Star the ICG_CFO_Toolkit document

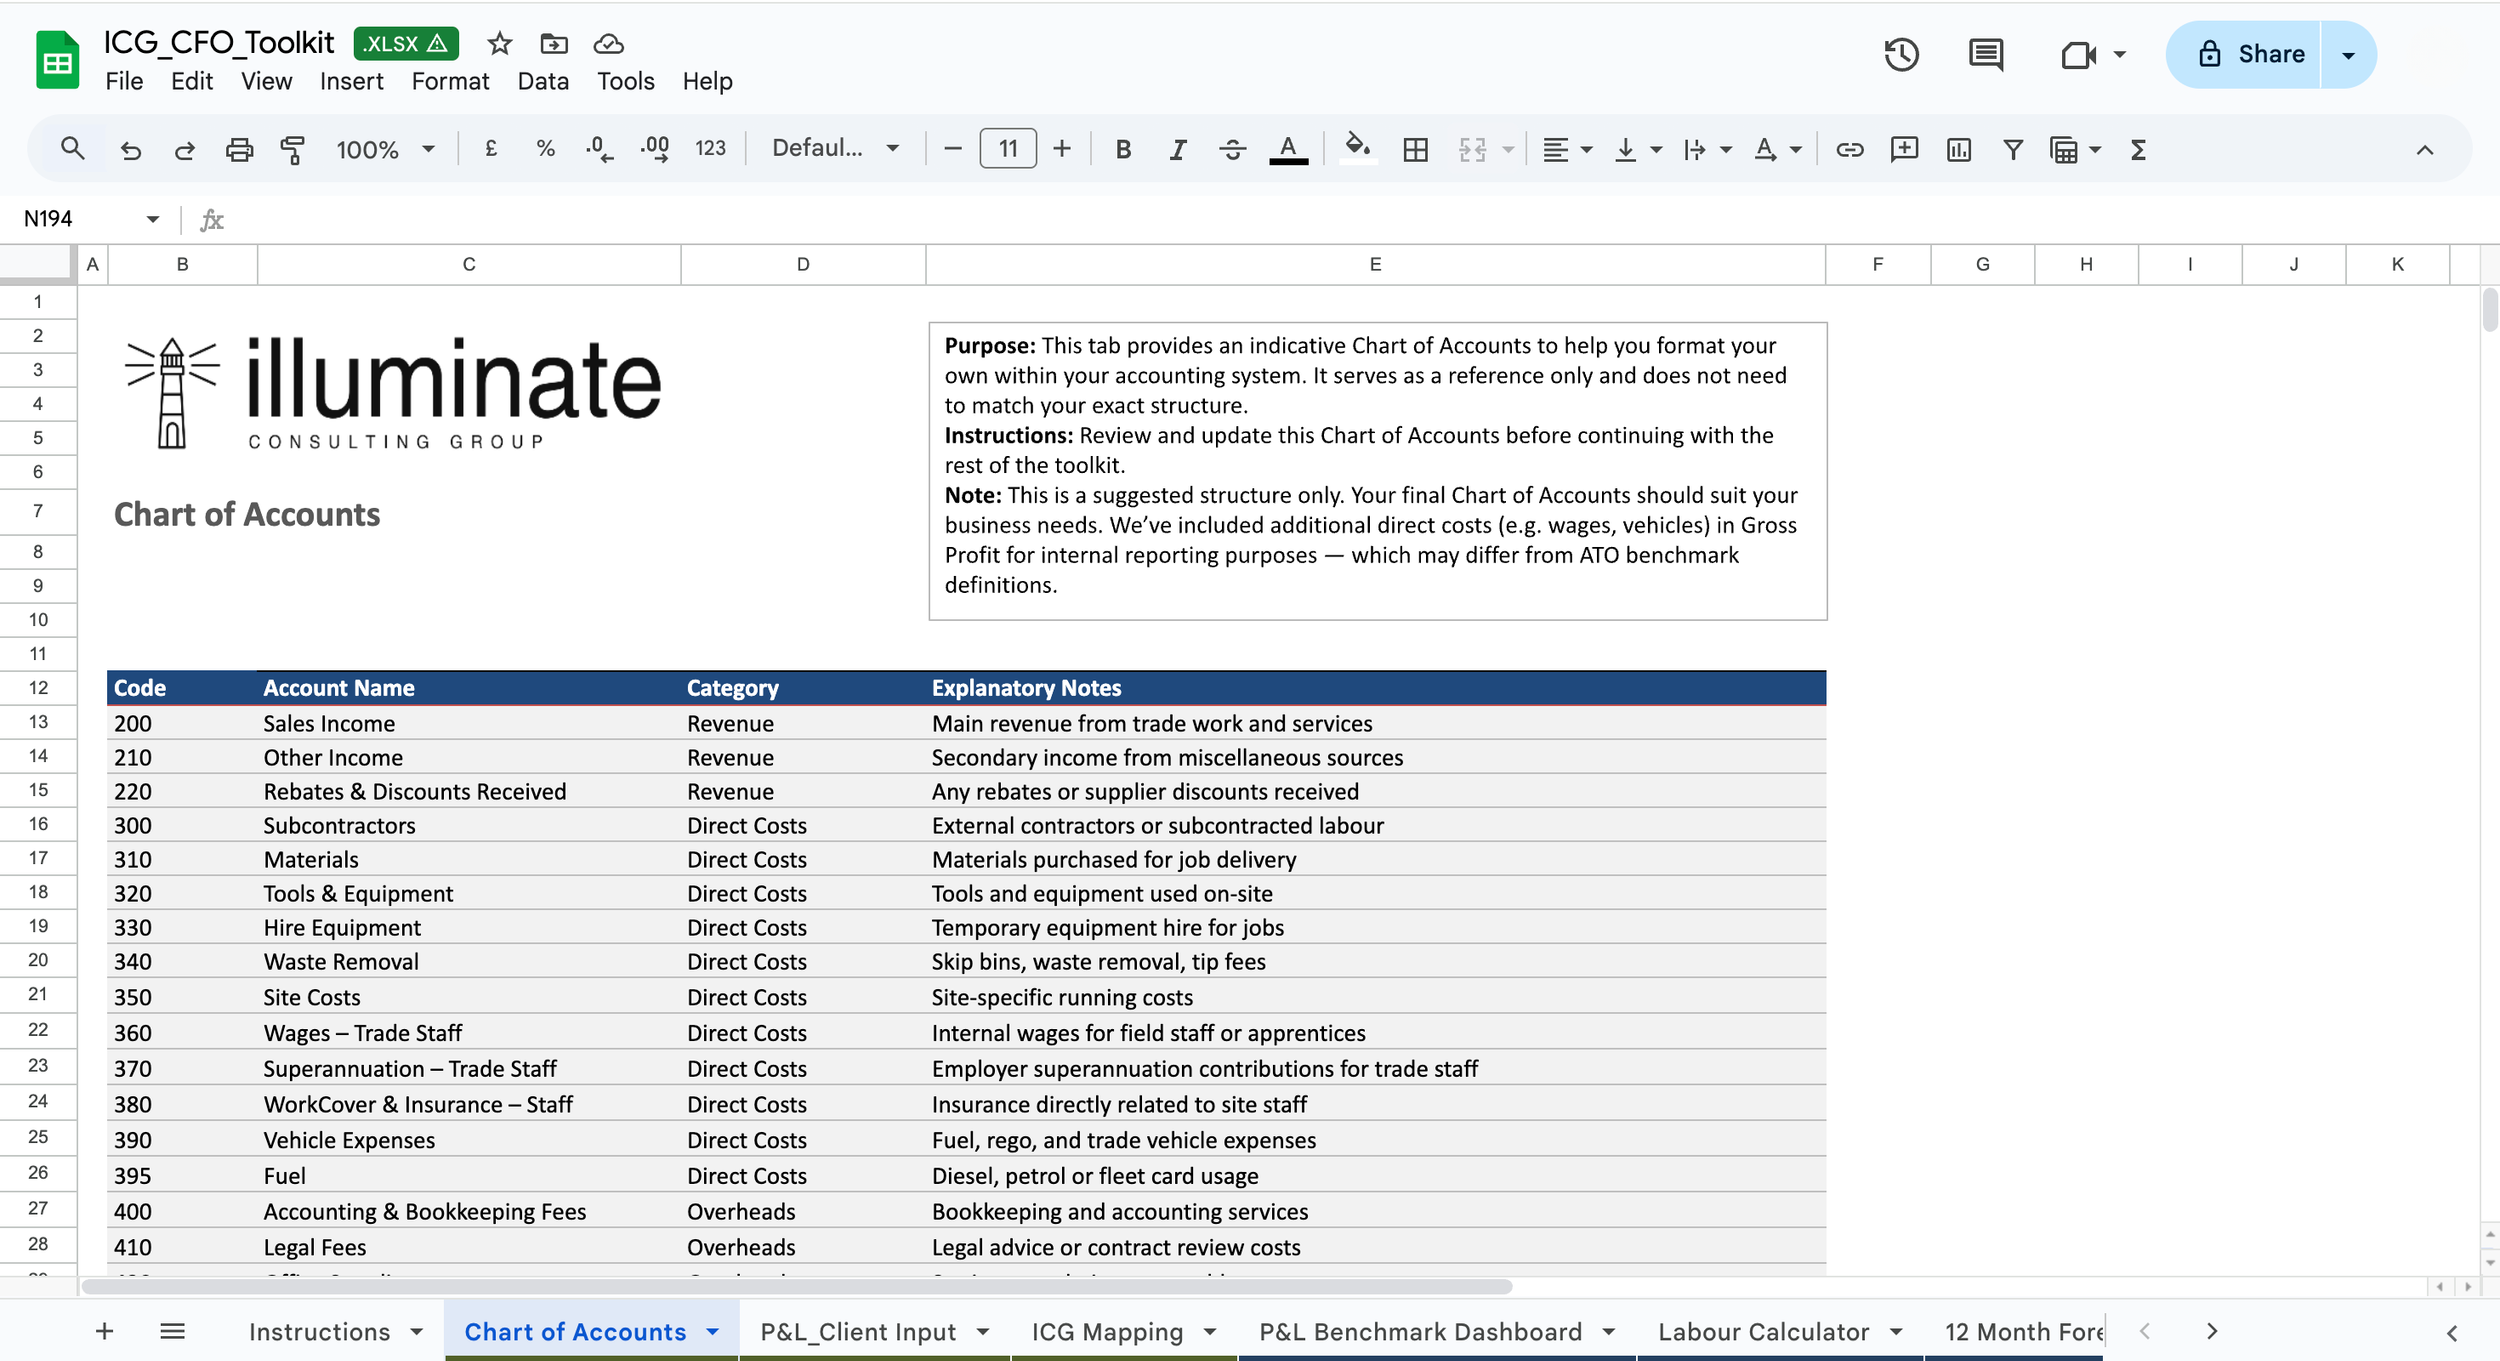(x=499, y=44)
